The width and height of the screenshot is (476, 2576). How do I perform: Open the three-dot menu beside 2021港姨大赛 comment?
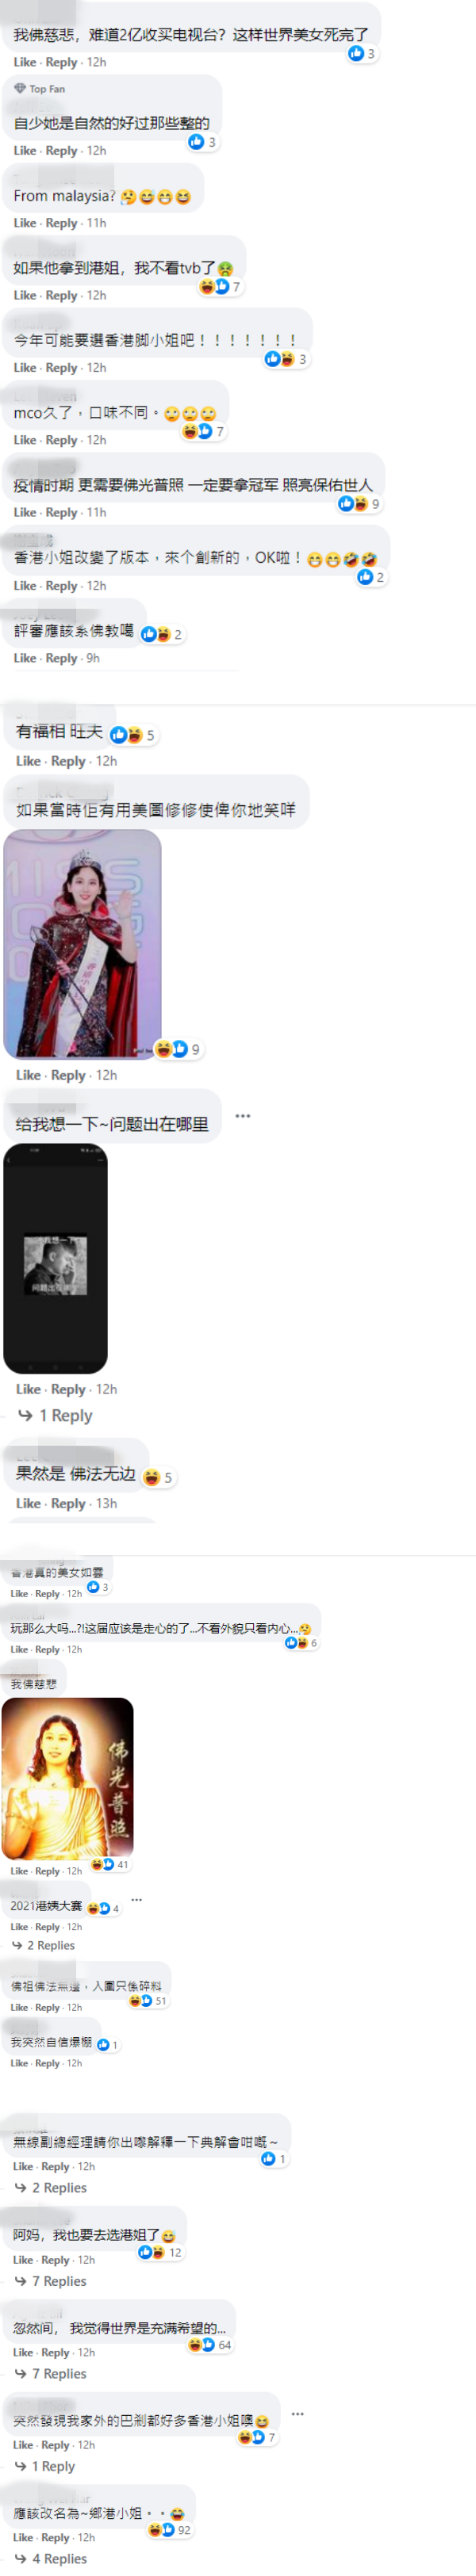[x=137, y=1899]
